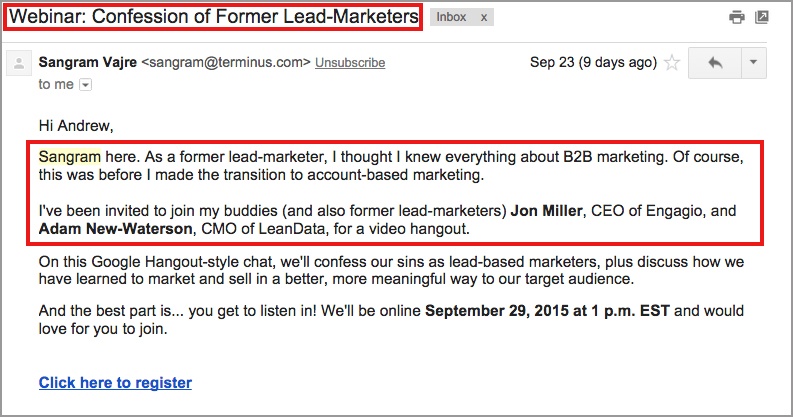The image size is (793, 417).
Task: Open the email in a new window
Action: pos(762,17)
